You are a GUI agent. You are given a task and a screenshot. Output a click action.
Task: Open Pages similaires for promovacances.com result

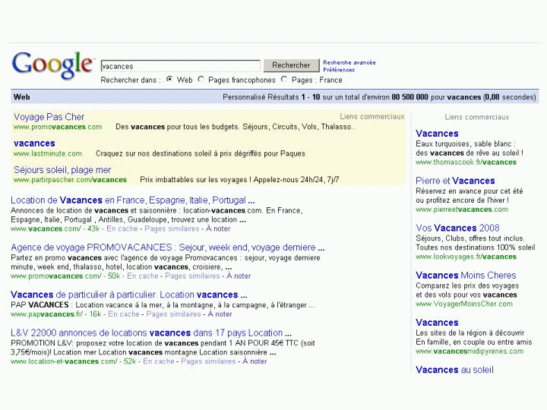[x=192, y=276]
